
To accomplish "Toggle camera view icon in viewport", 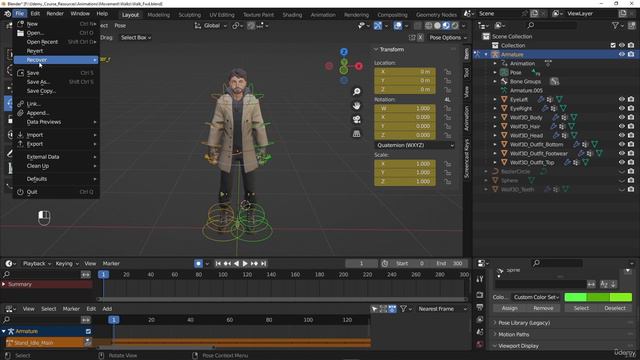I will pos(357,120).
